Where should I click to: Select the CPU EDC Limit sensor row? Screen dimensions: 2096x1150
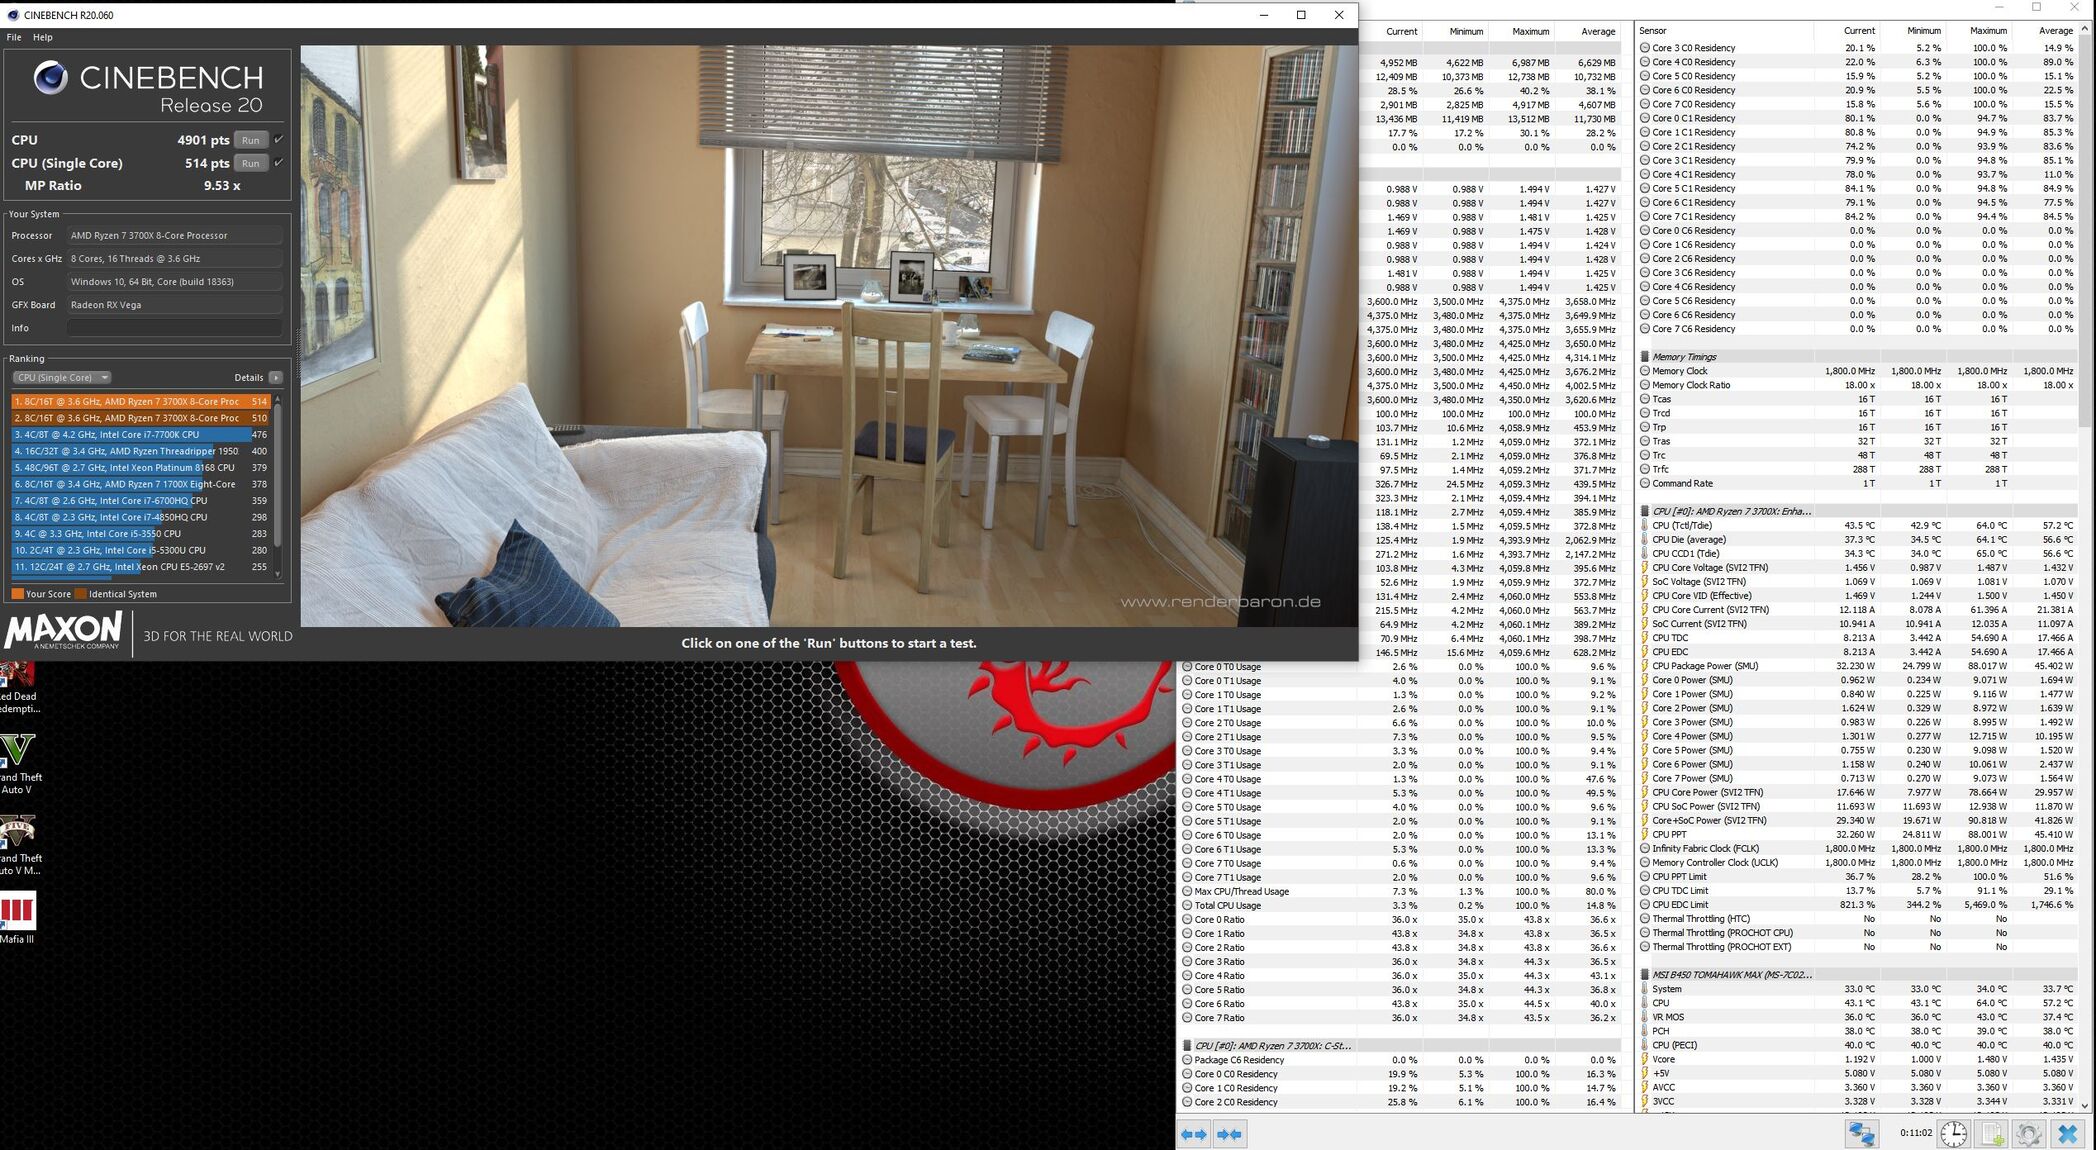tap(1859, 905)
